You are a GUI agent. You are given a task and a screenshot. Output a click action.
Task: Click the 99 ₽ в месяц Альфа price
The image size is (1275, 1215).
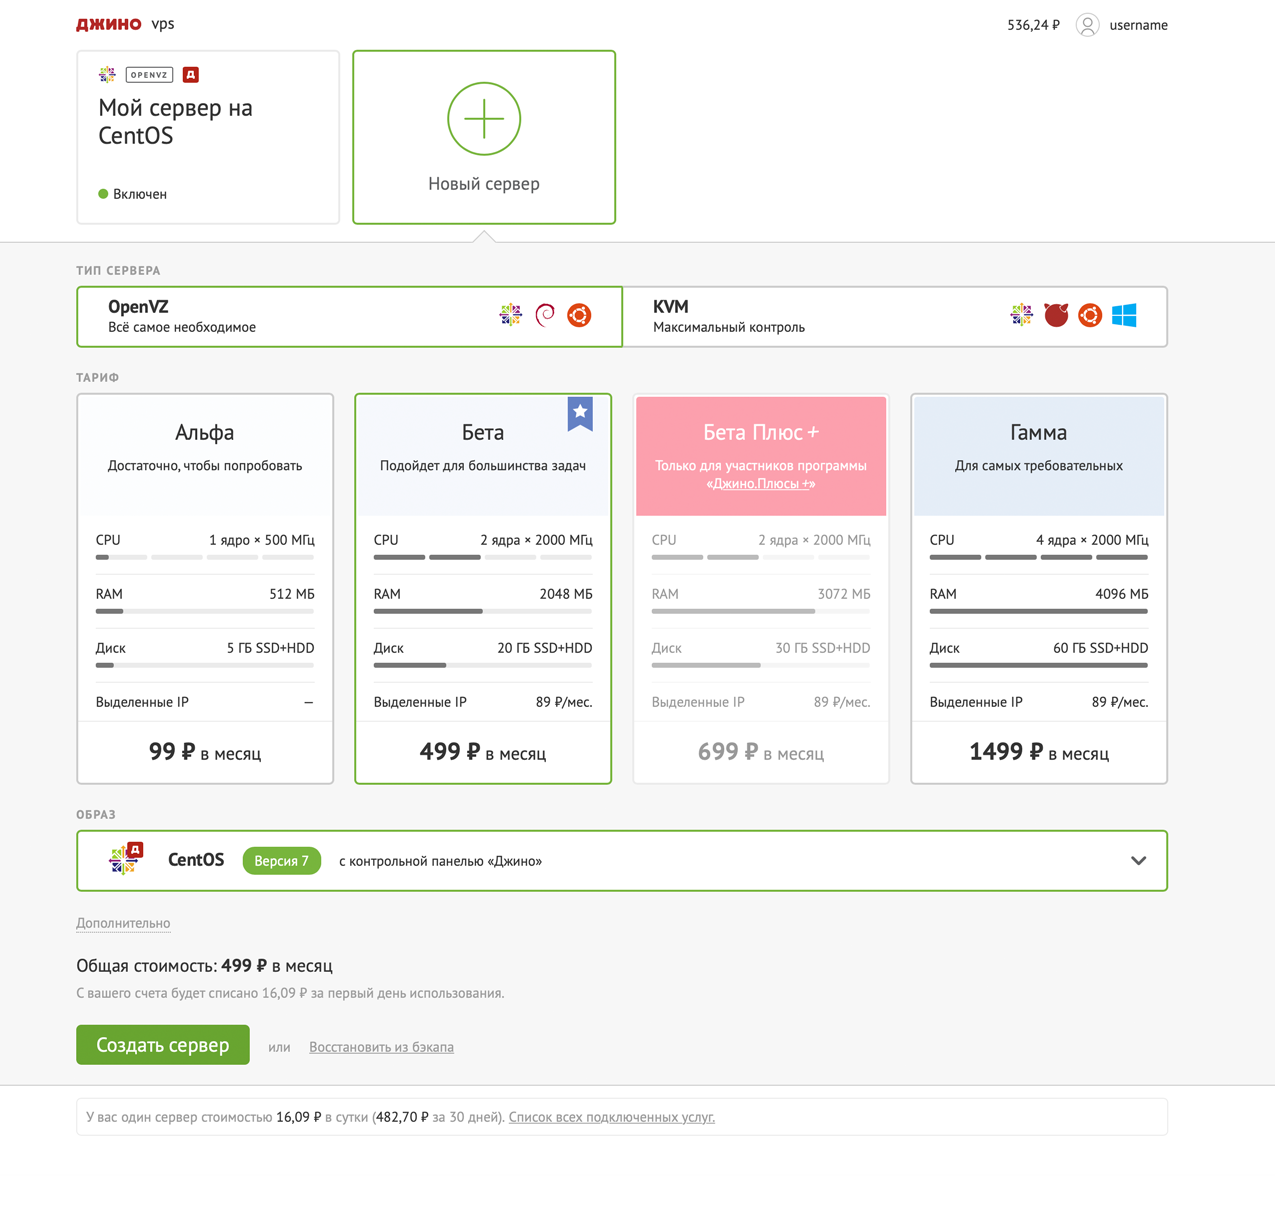tap(205, 753)
